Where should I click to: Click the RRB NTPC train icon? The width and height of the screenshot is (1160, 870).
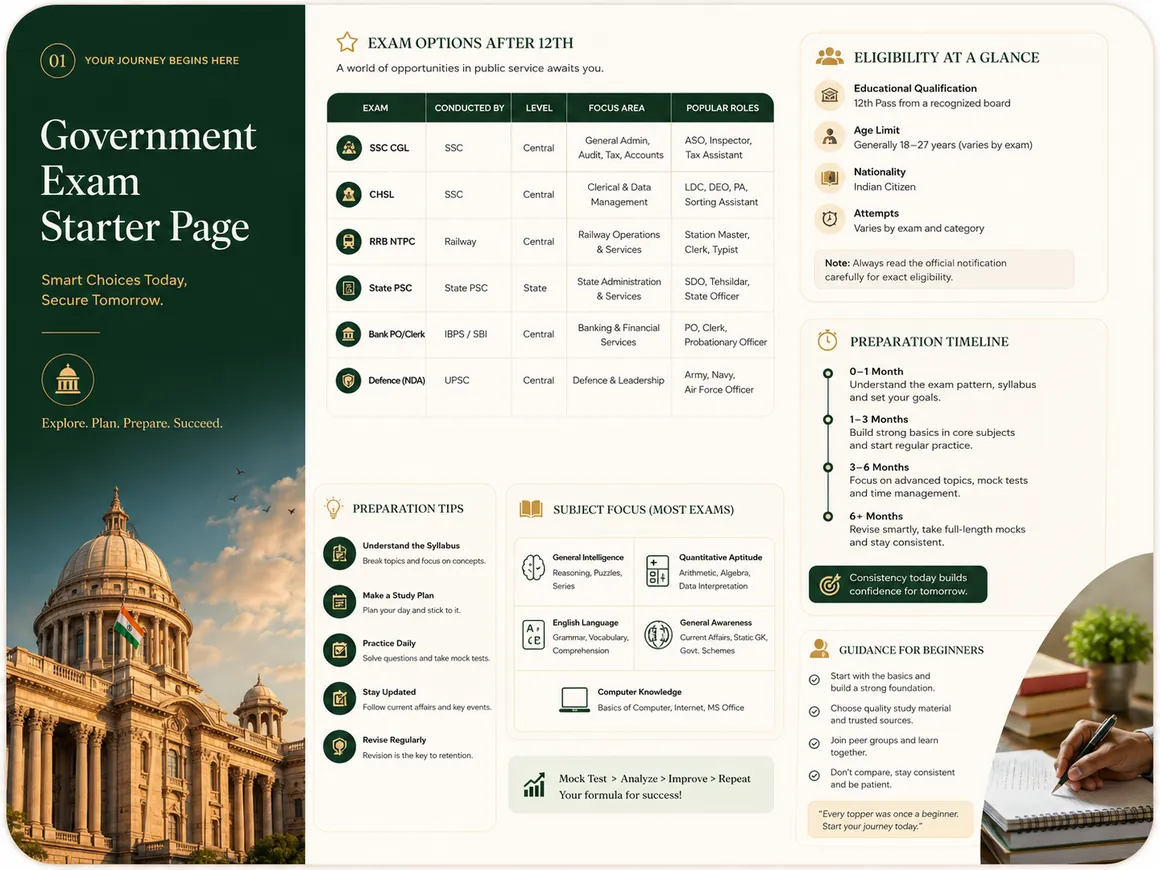[348, 241]
